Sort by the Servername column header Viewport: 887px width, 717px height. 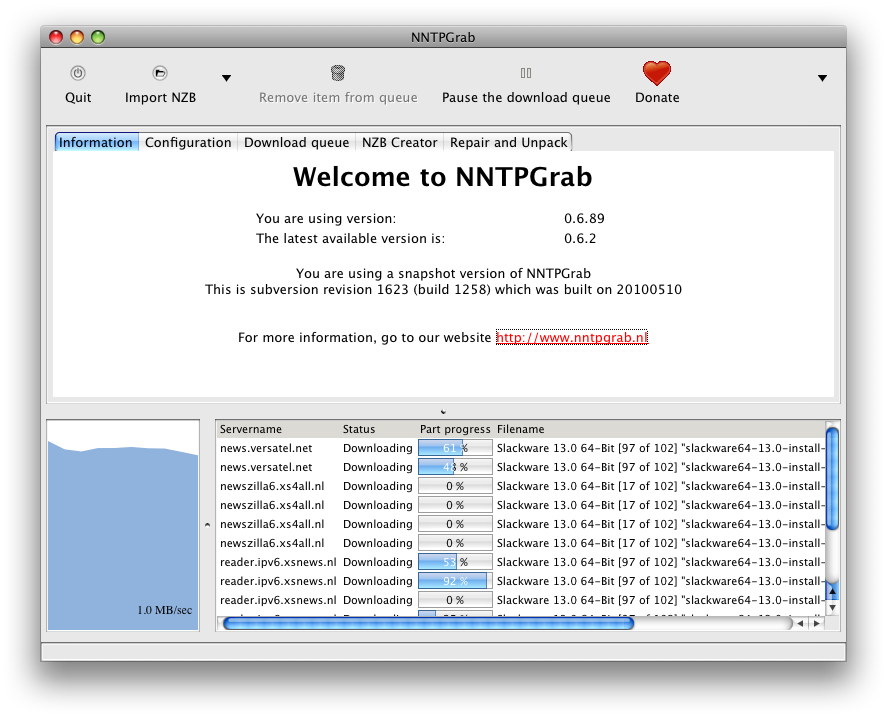coord(251,429)
